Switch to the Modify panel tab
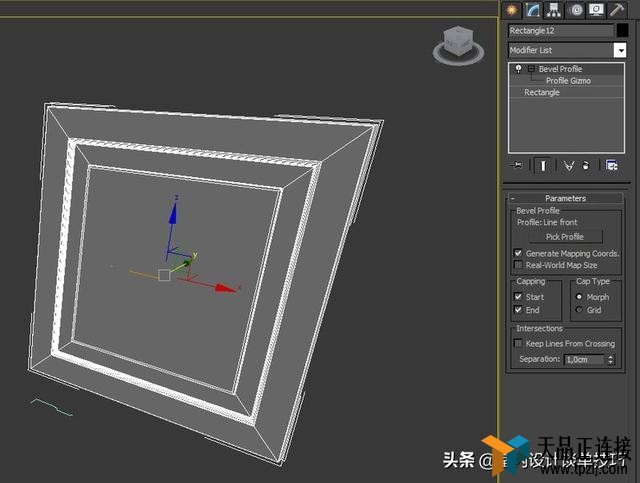640x483 pixels. pos(533,10)
